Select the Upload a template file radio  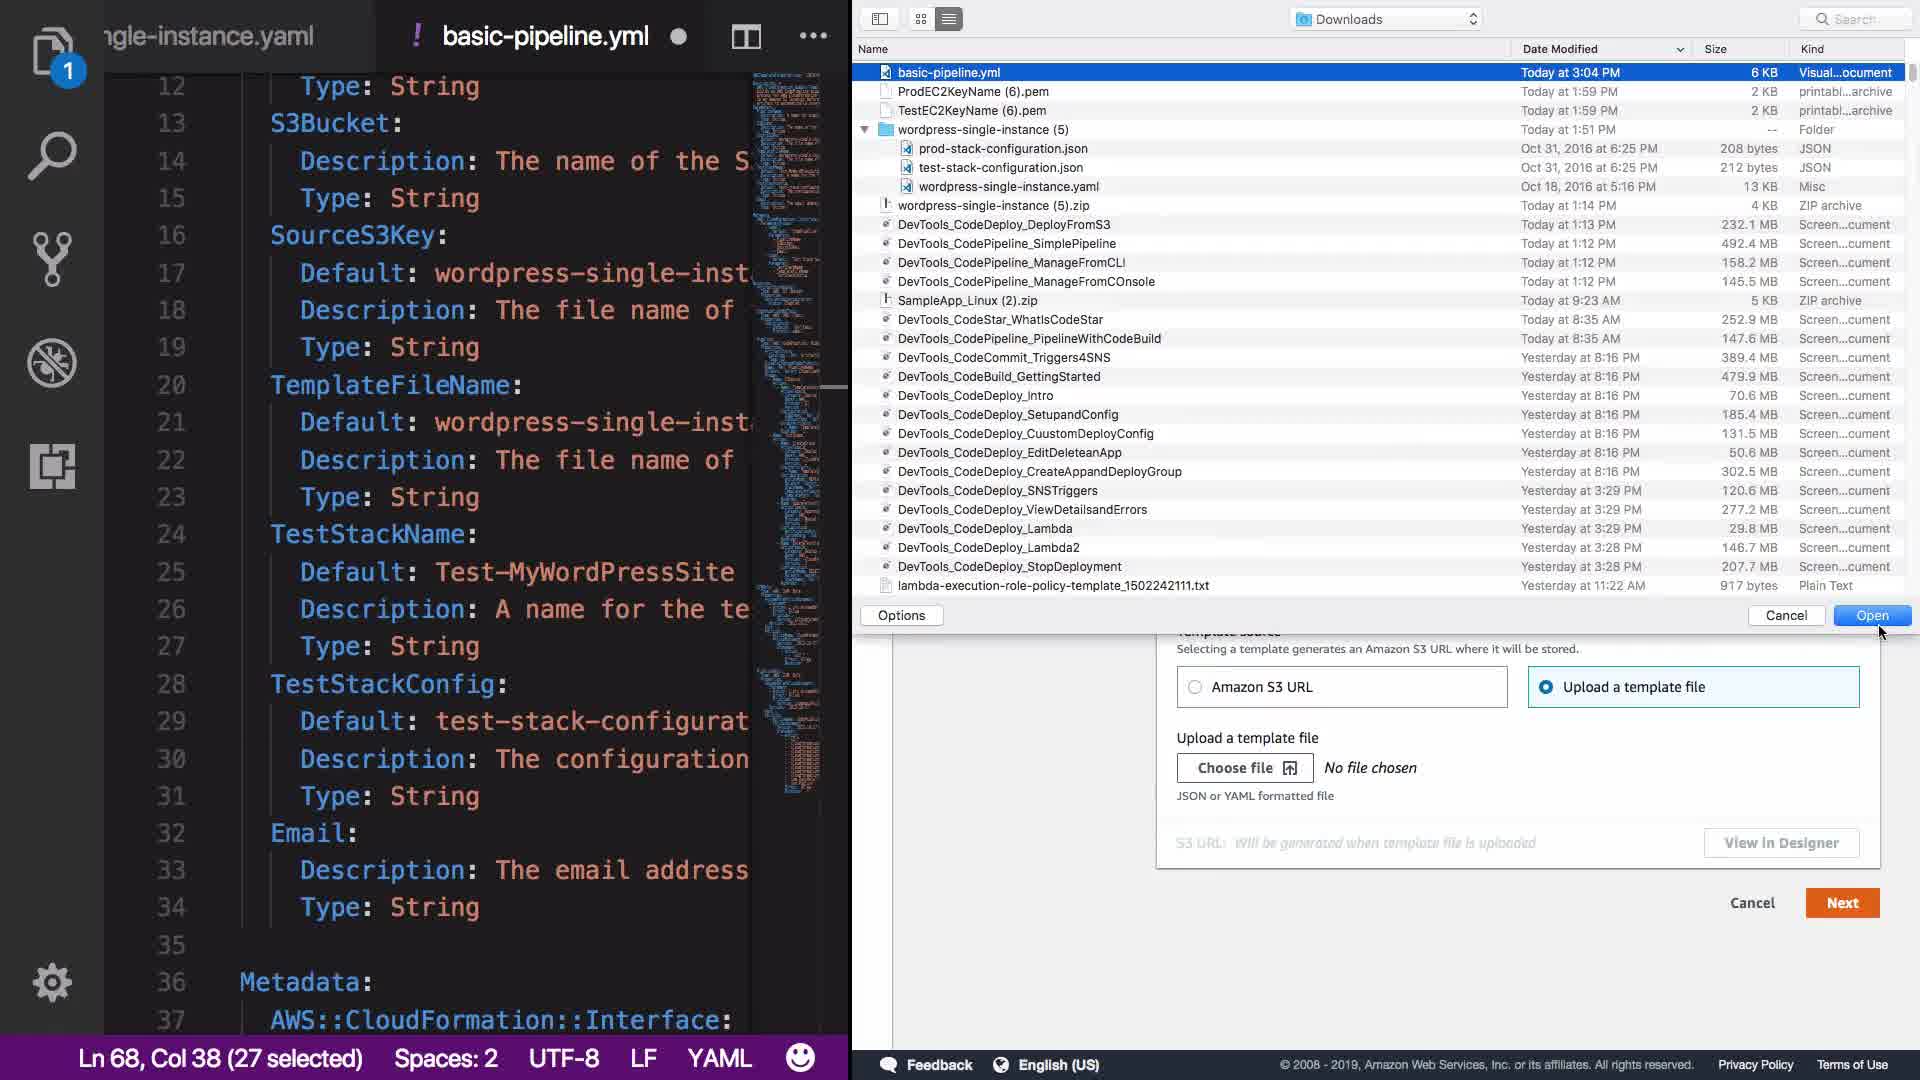pos(1546,687)
